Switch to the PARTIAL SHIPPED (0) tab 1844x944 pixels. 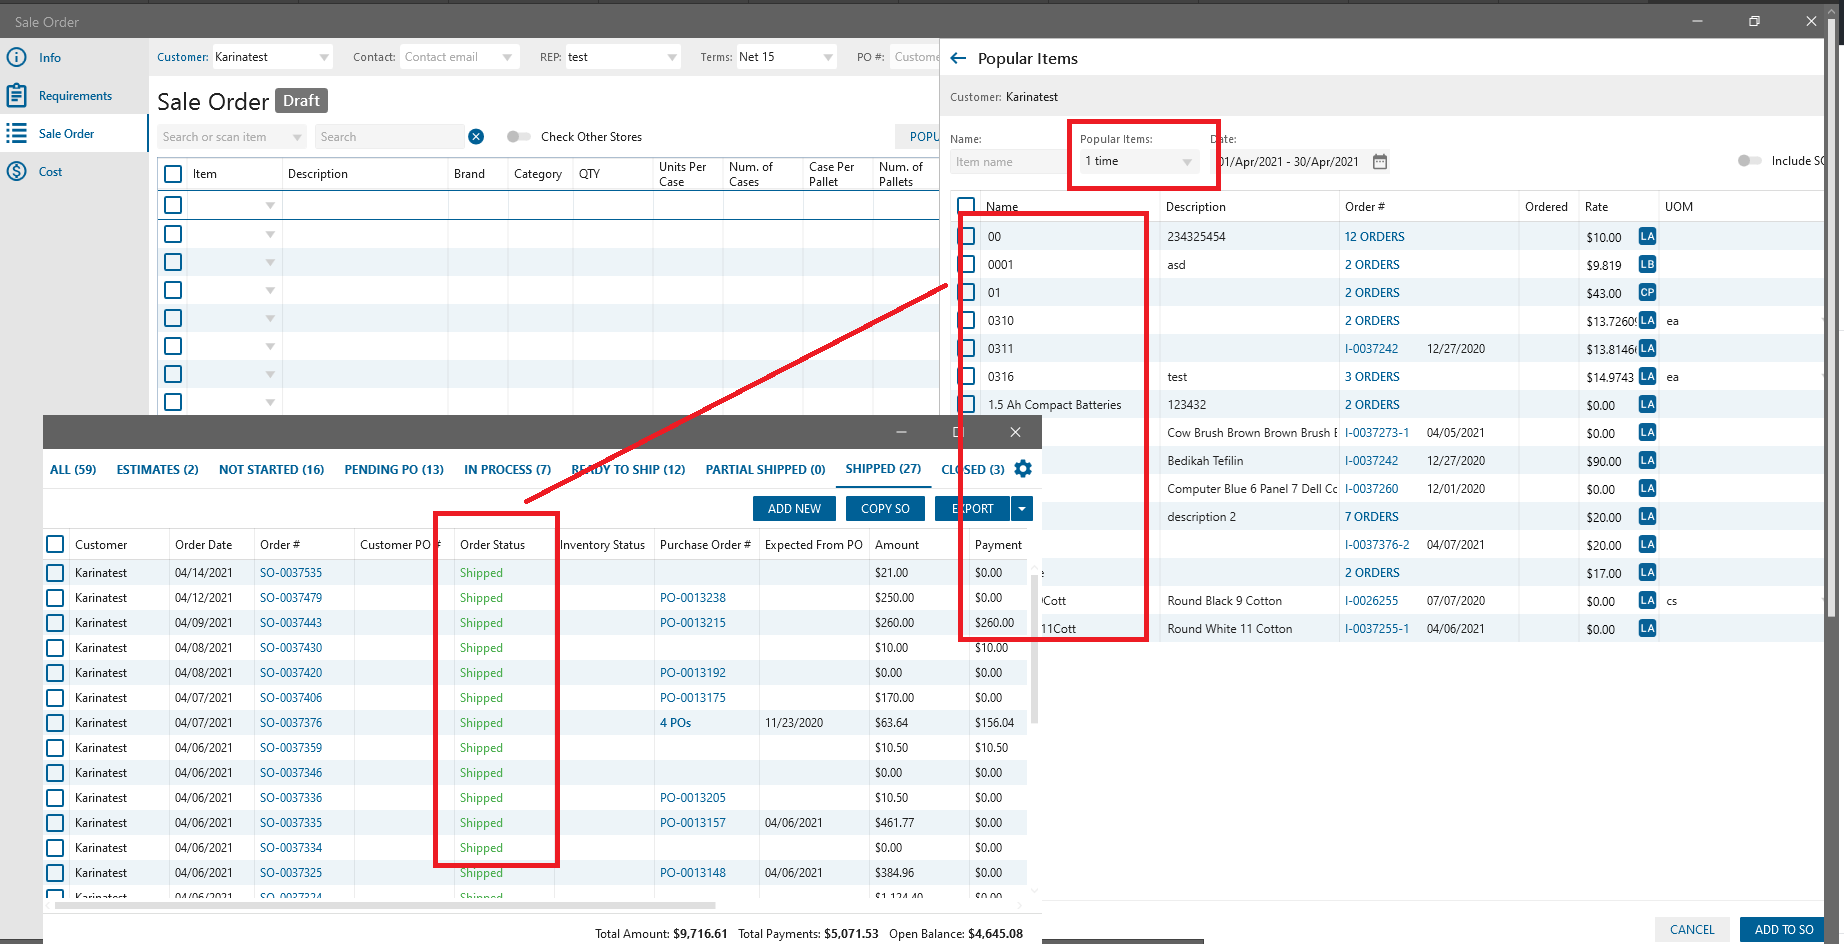(765, 469)
